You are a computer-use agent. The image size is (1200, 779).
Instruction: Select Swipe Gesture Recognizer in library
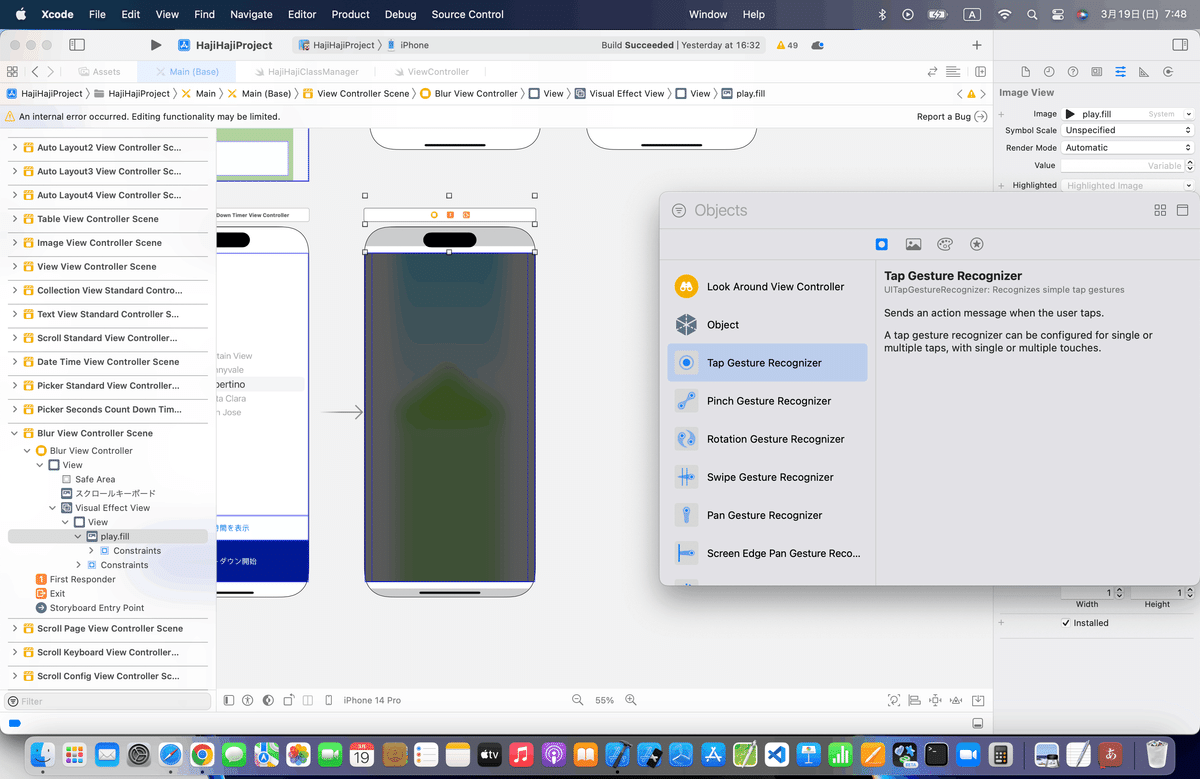767,477
